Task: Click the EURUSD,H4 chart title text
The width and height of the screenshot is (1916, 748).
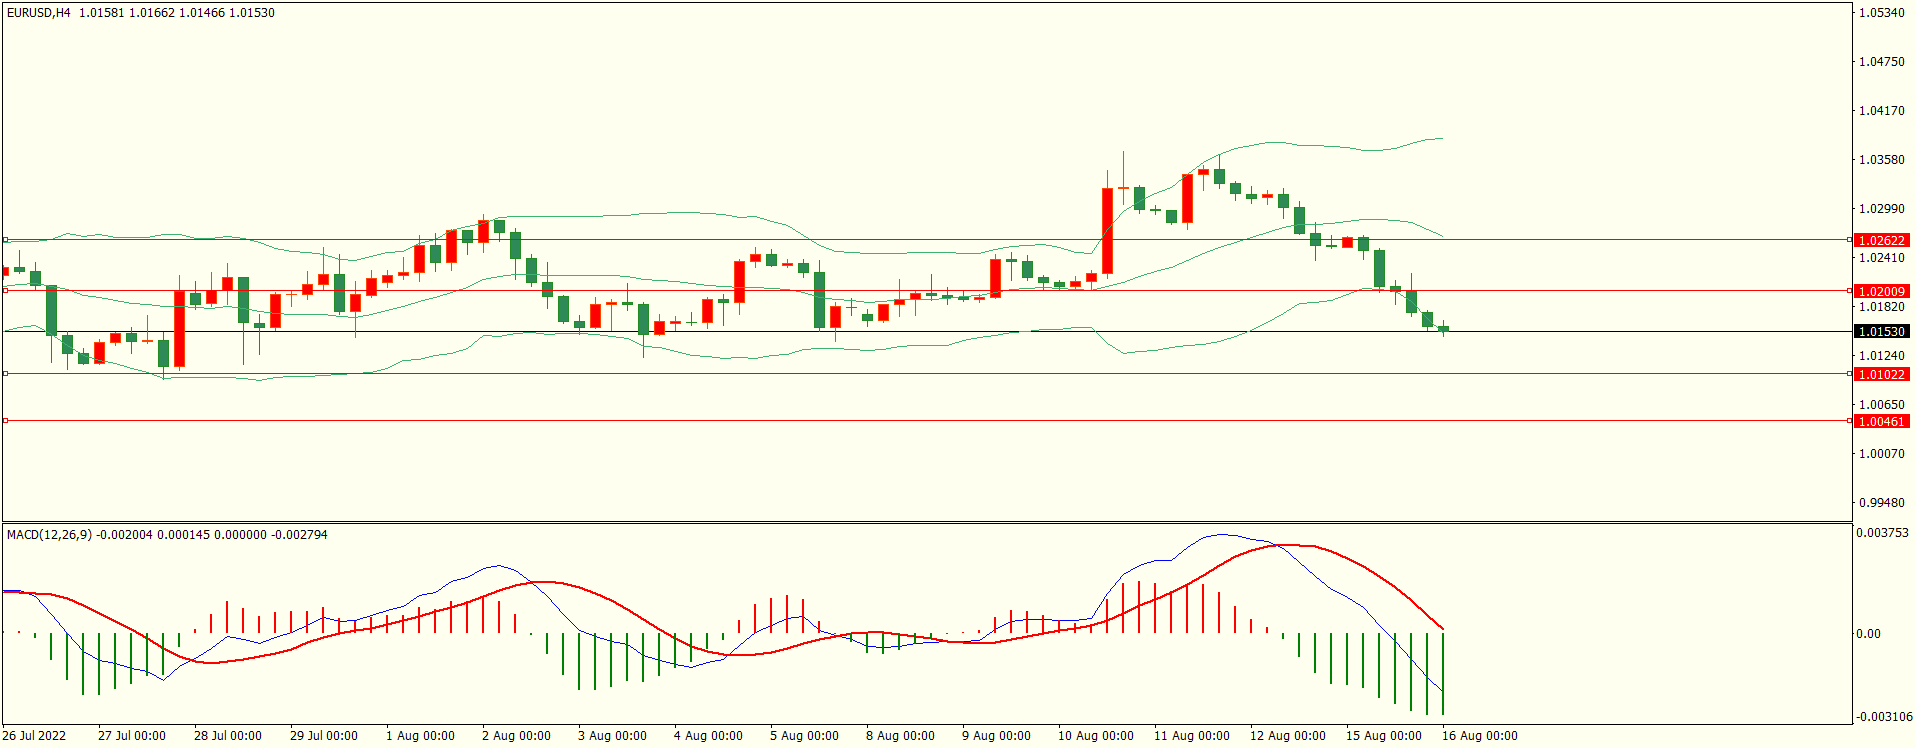Action: tap(39, 13)
